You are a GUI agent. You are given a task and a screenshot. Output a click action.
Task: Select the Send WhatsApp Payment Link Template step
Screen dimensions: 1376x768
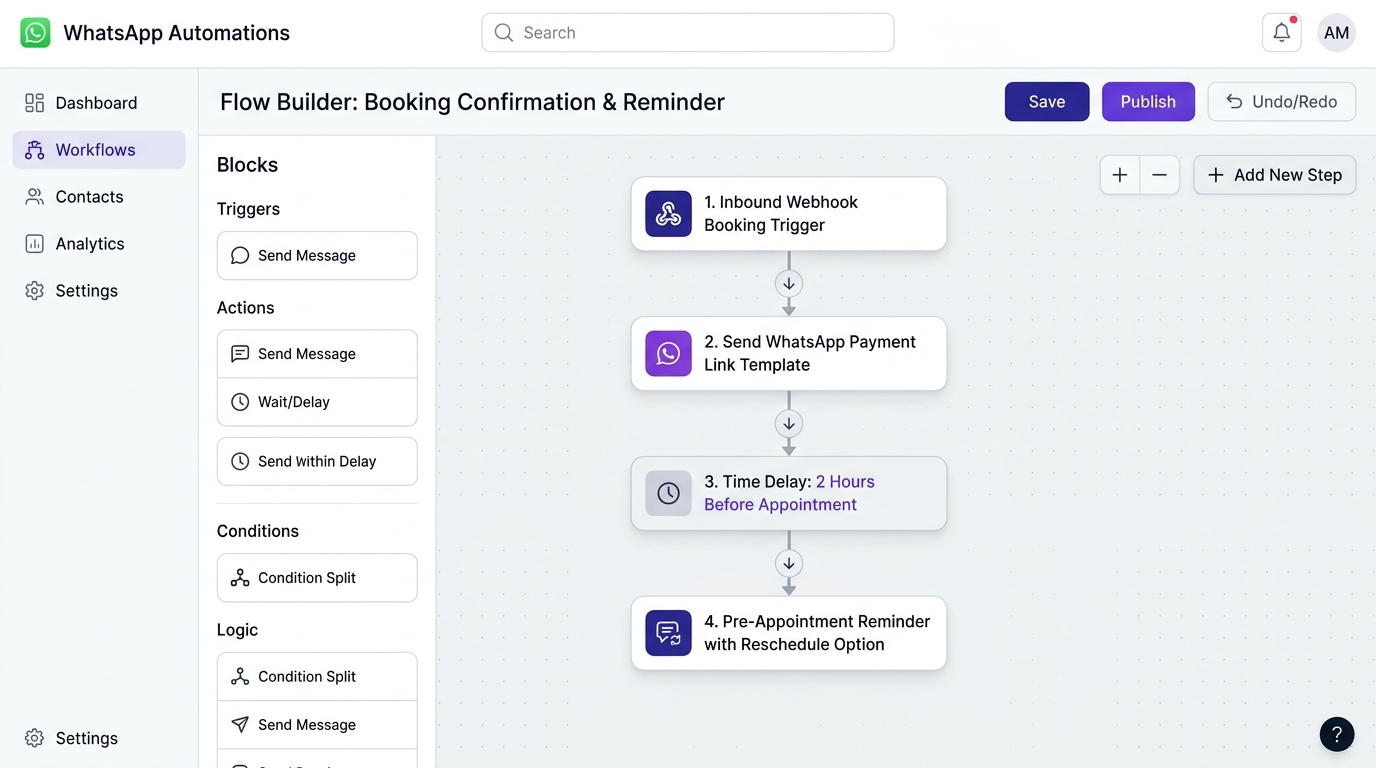[789, 354]
